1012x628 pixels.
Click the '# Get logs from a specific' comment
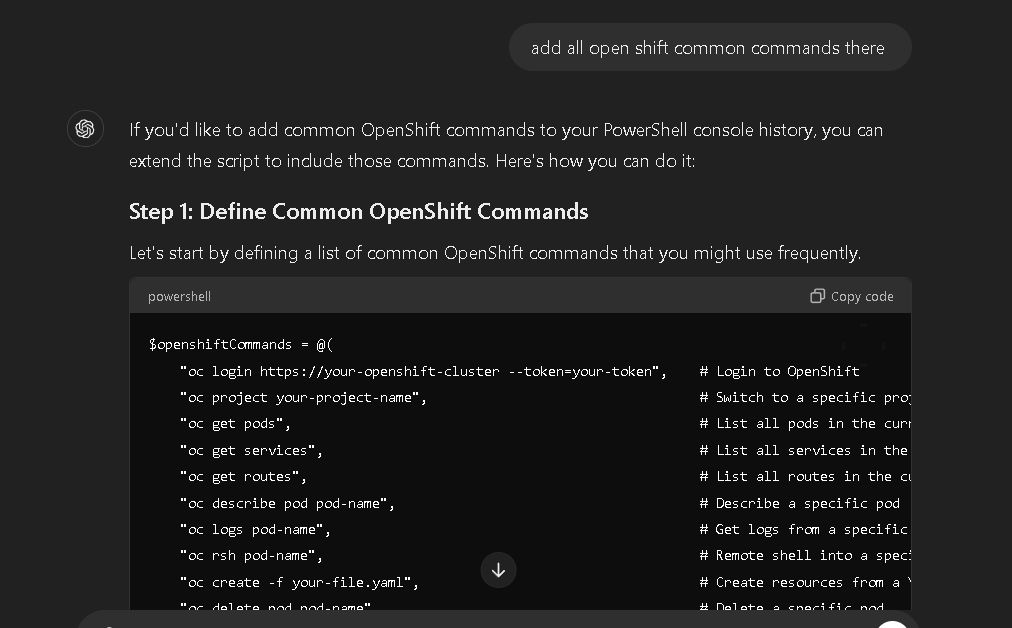(805, 530)
